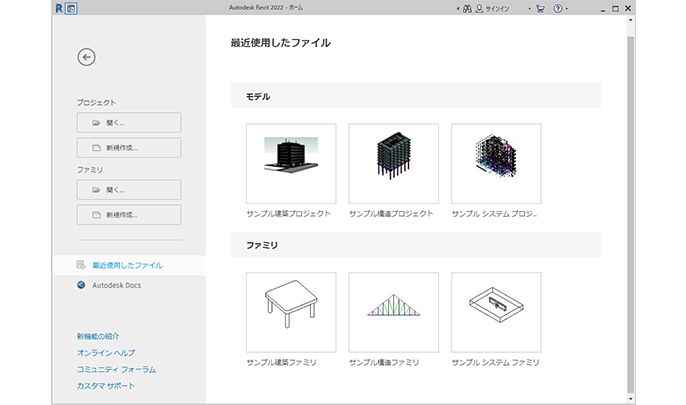Open the Autodesk App Store cart icon
Image resolution: width=686 pixels, height=405 pixels.
(x=540, y=8)
